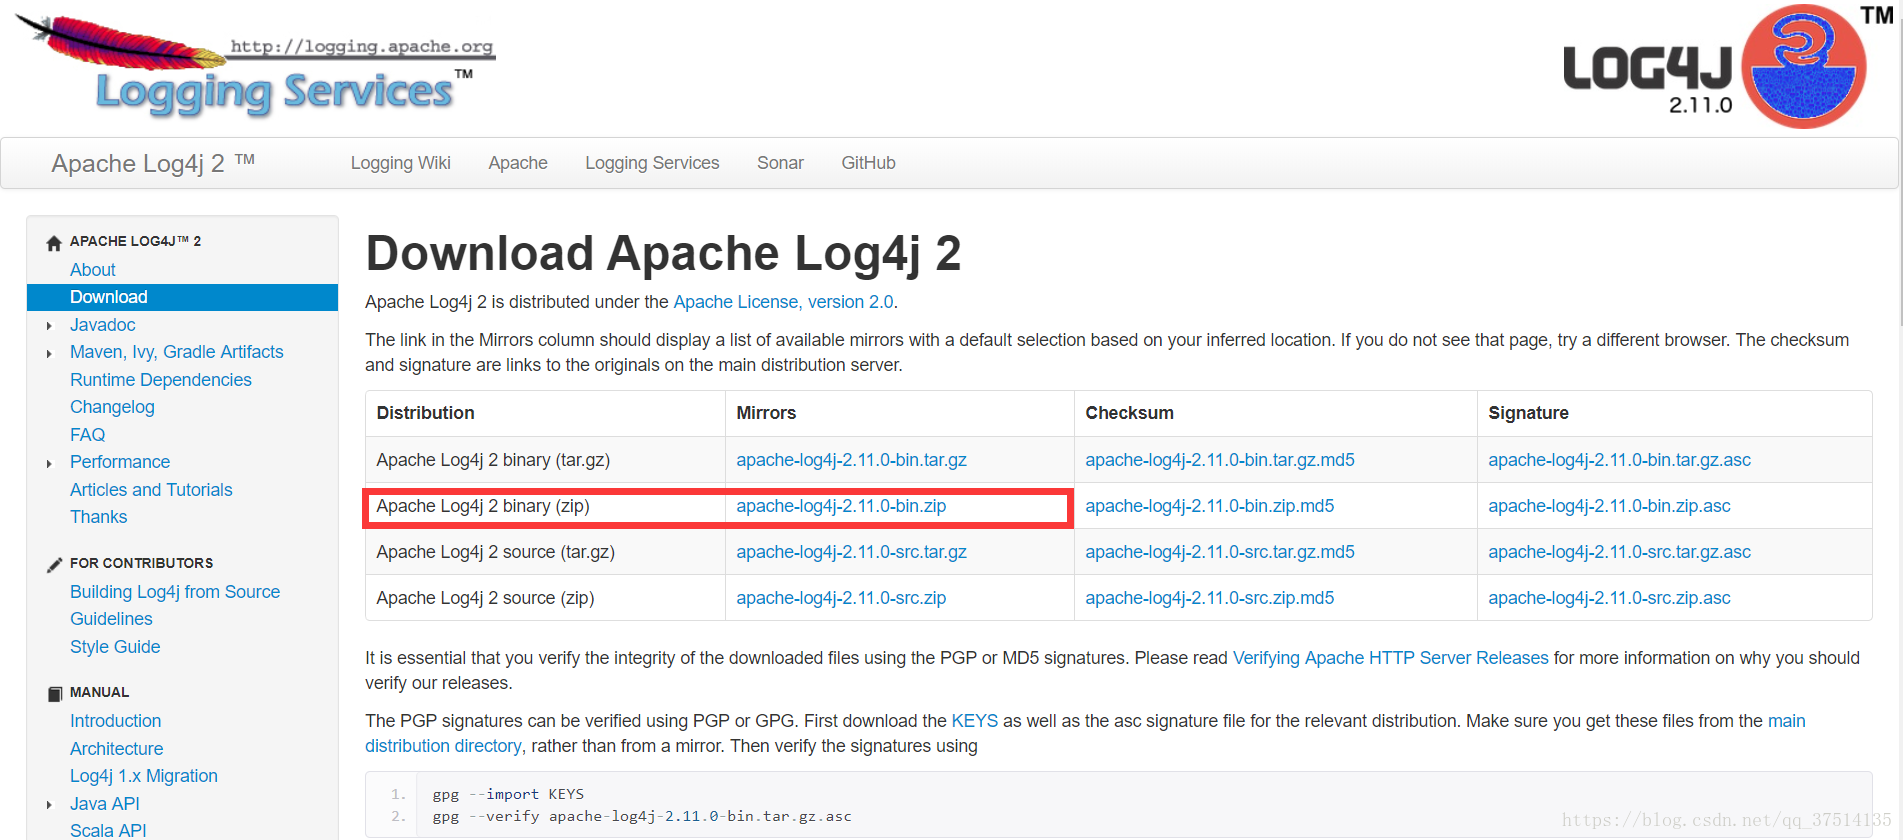The height and width of the screenshot is (840, 1903).
Task: Expand the Java API sidebar section arrow
Action: 49,805
